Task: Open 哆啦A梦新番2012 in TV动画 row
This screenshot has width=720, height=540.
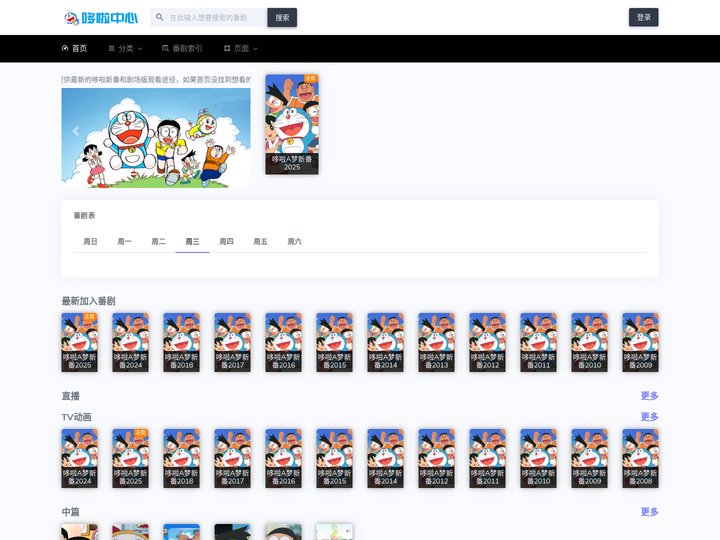Action: pyautogui.click(x=436, y=458)
